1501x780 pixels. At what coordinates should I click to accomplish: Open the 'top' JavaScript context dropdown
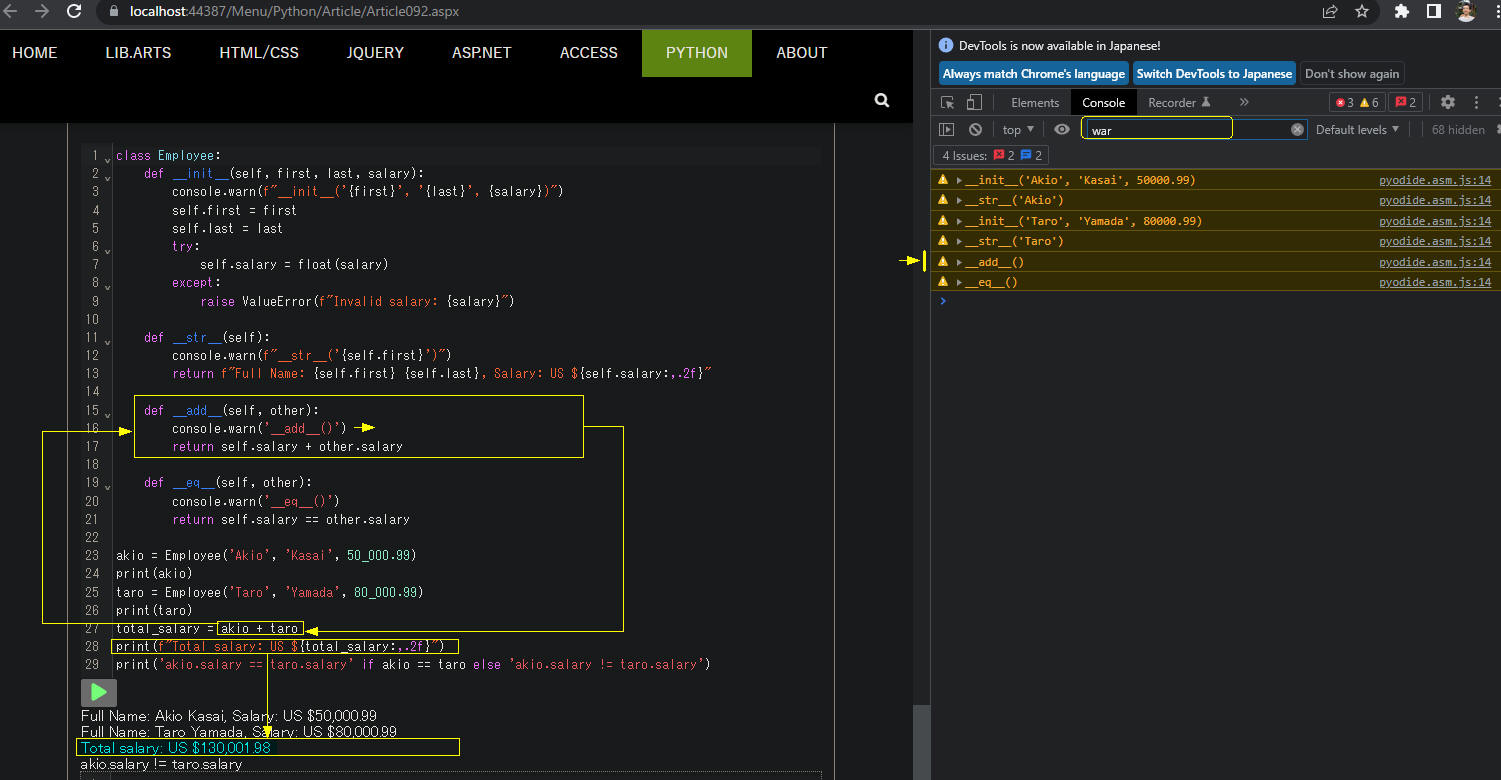(1018, 130)
